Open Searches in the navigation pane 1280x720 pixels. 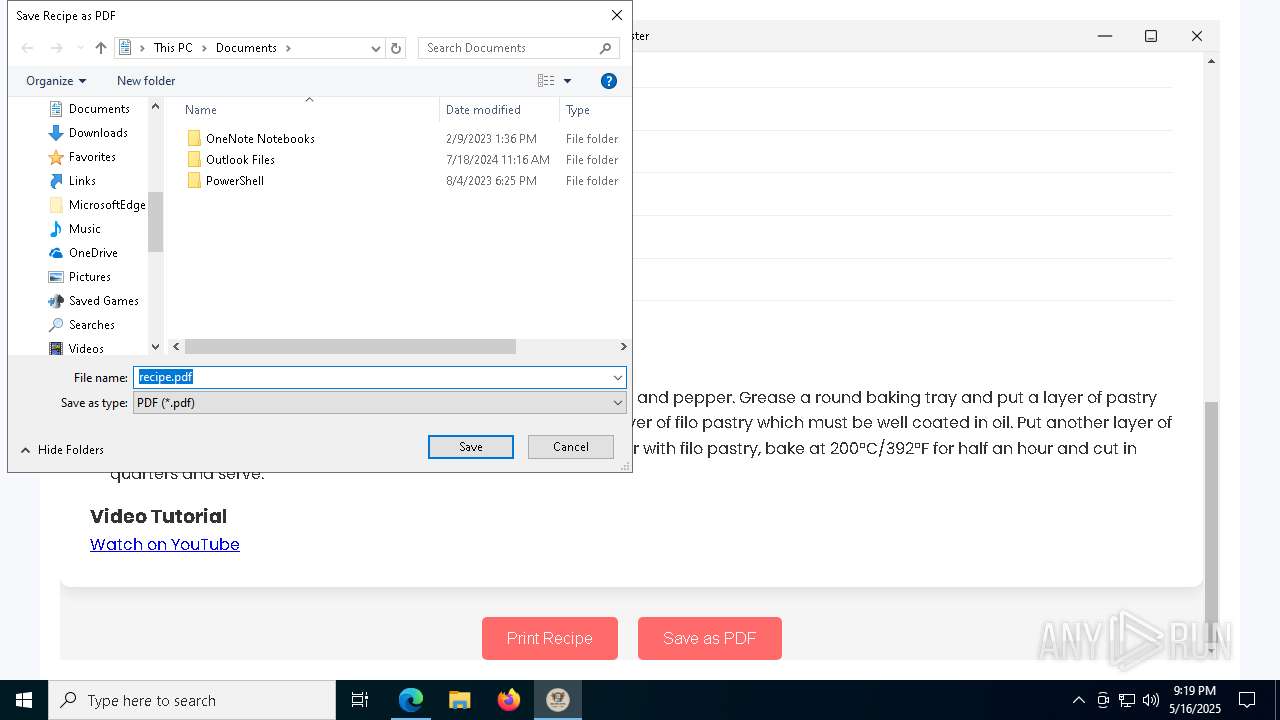(91, 325)
